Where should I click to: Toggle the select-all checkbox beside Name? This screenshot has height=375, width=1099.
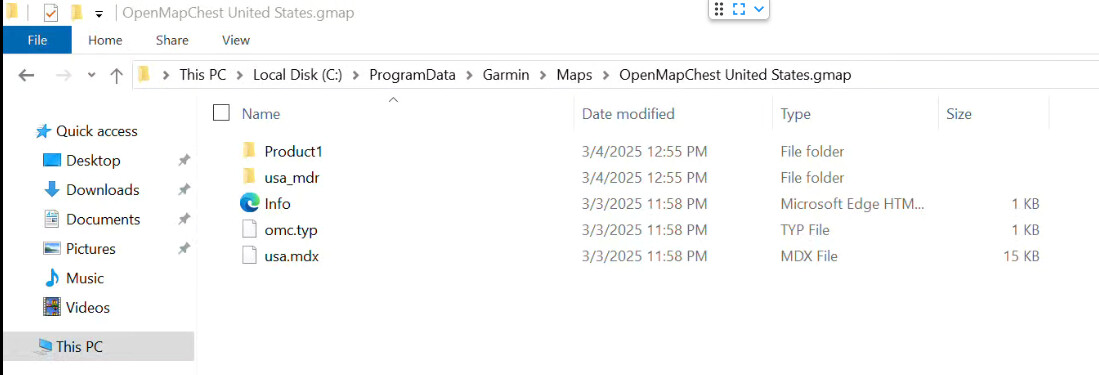pos(221,113)
